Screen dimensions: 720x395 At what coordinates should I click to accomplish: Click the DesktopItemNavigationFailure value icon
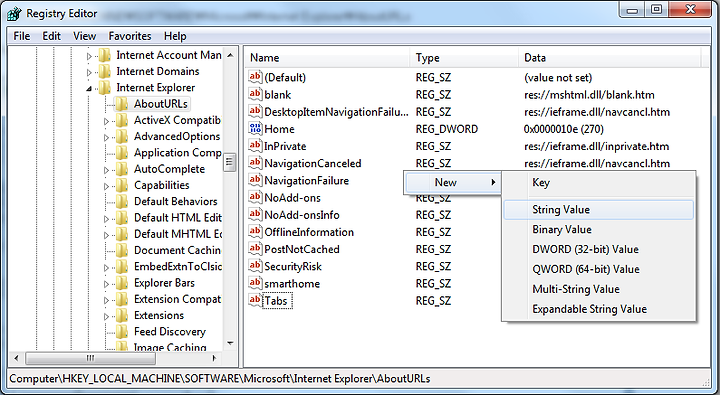coord(255,111)
